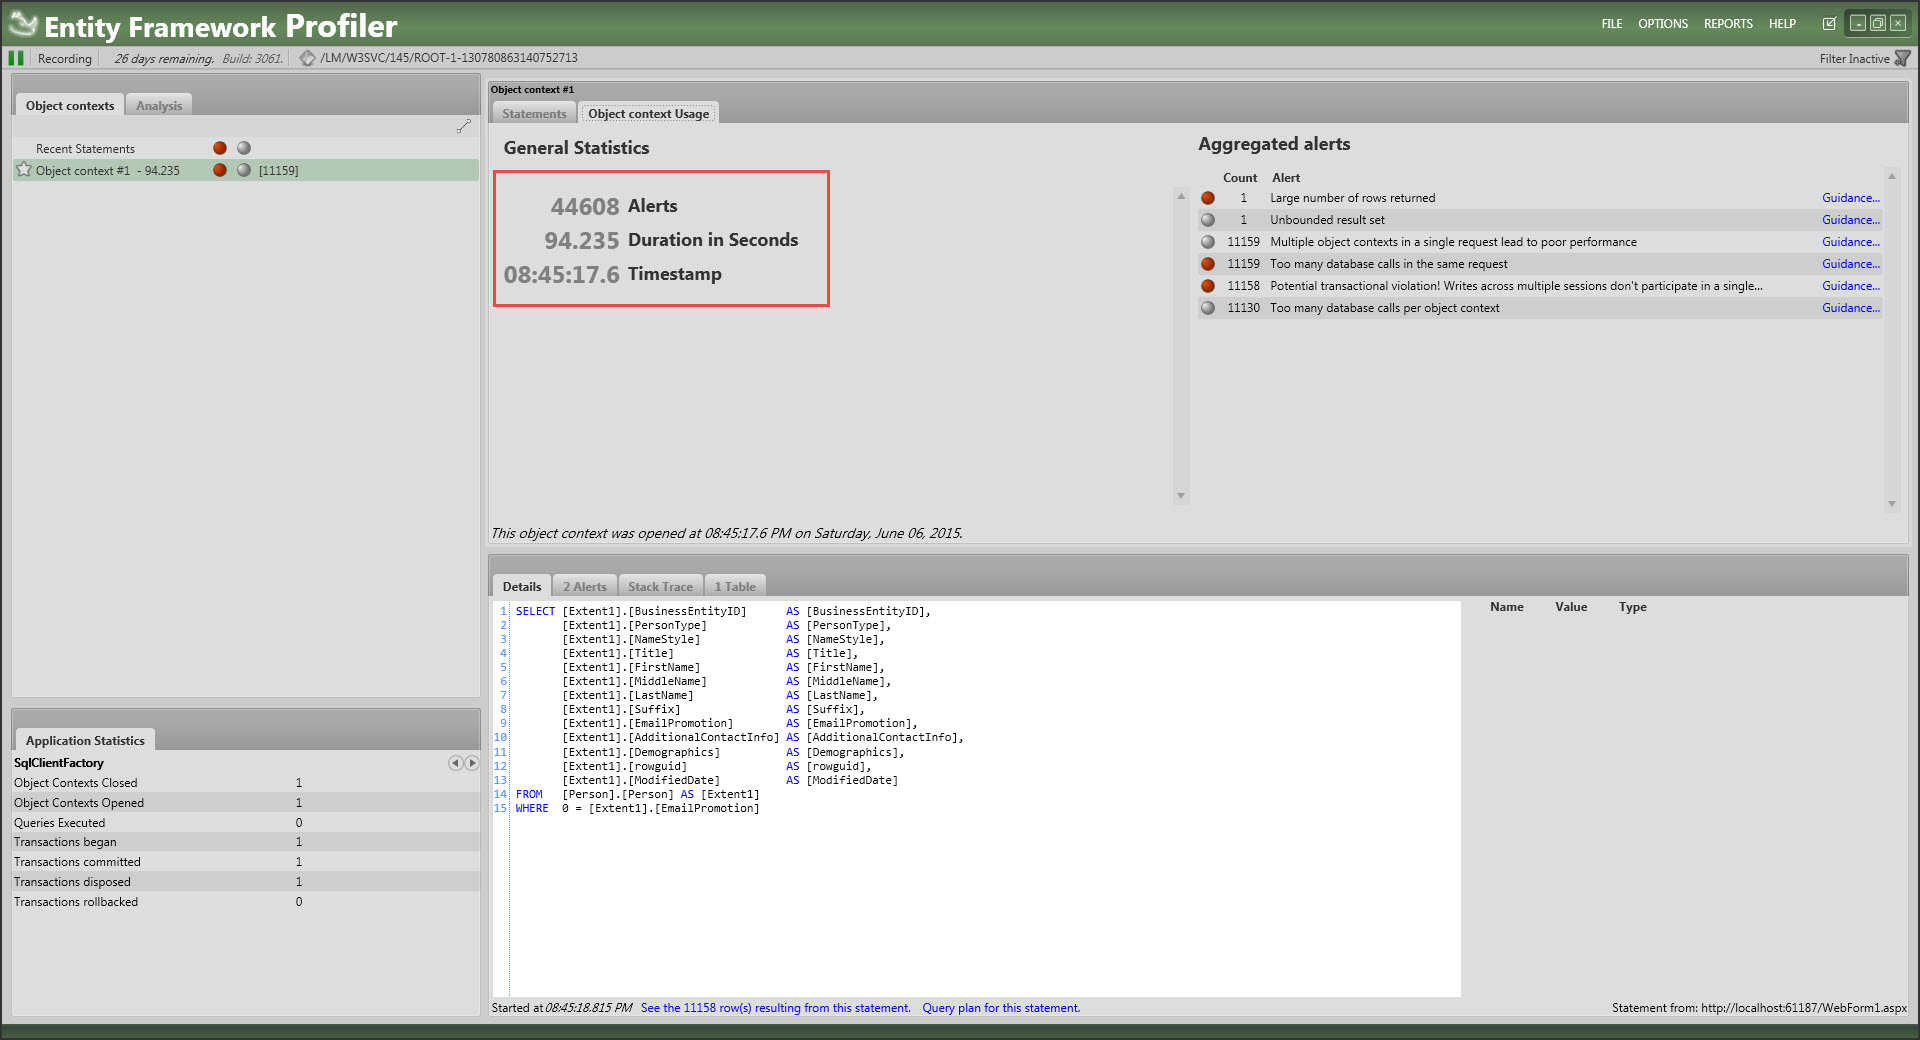The width and height of the screenshot is (1920, 1040).
Task: Click gray icon of Multiple object contexts alert
Action: pyautogui.click(x=1208, y=242)
